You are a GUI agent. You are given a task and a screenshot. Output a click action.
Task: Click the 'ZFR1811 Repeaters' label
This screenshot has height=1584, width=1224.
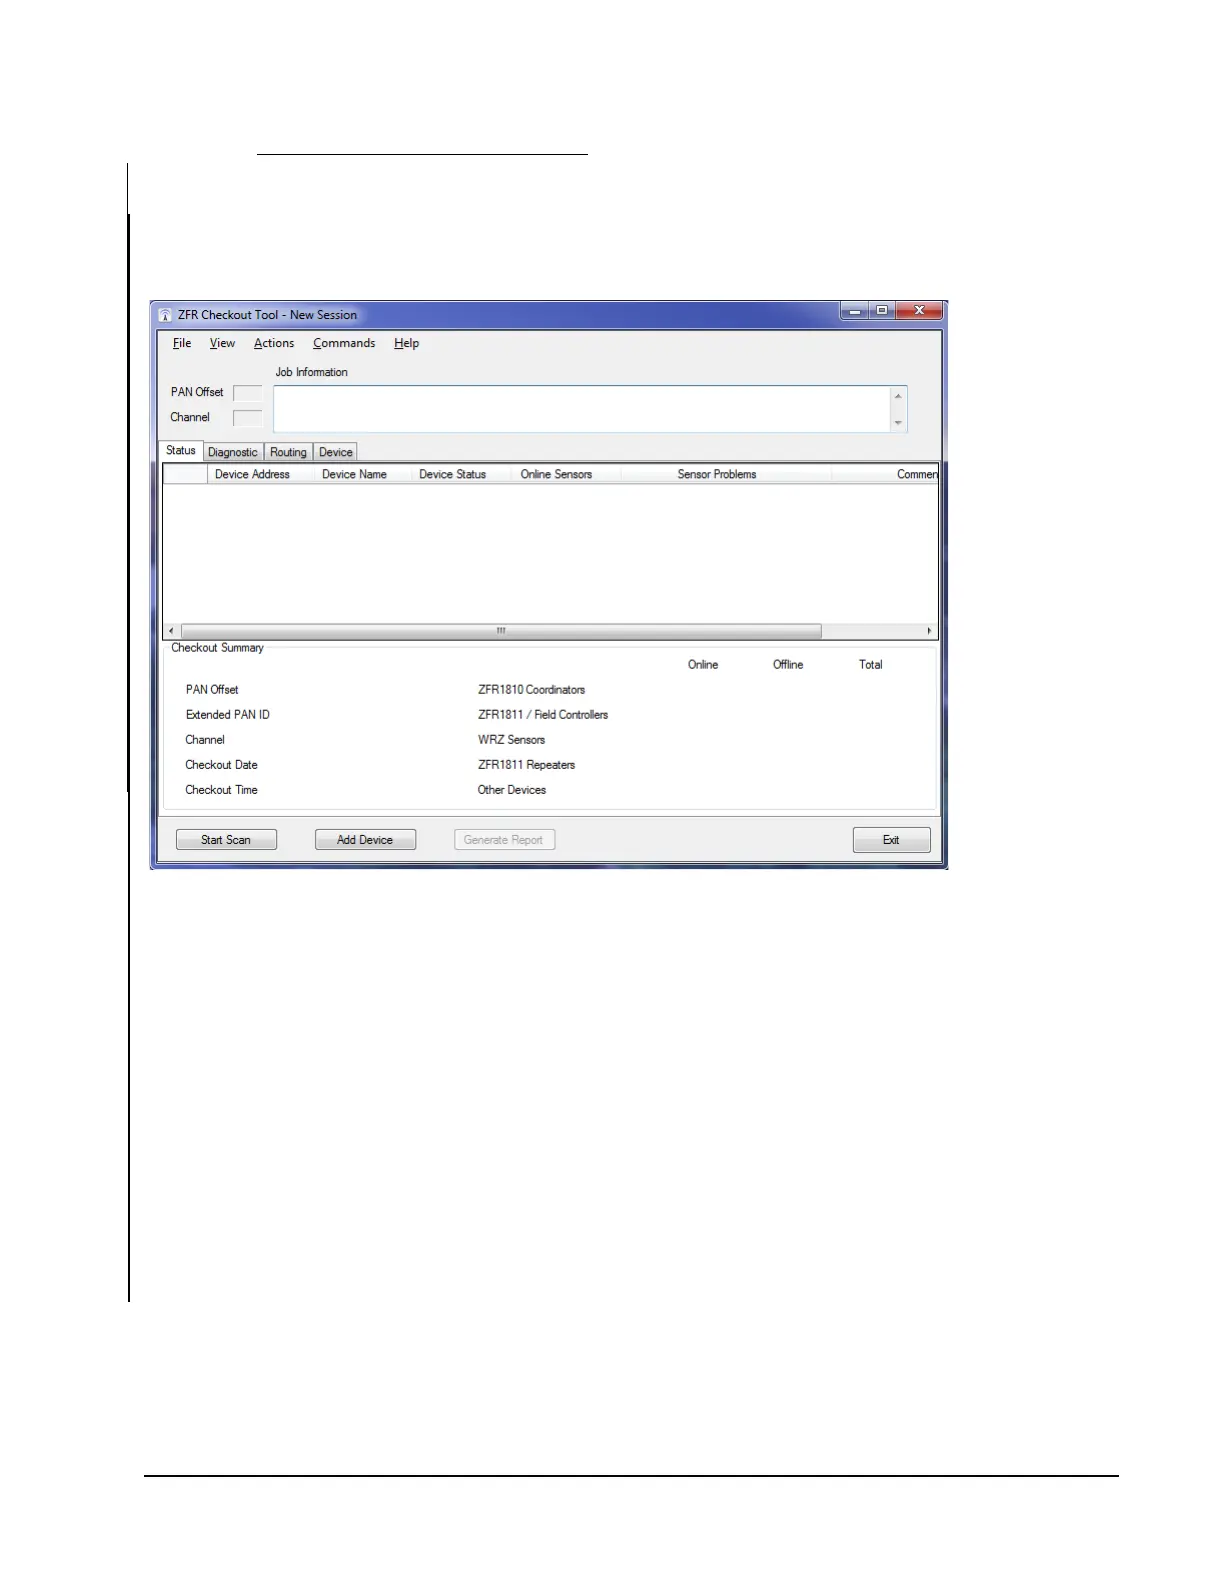pos(526,765)
